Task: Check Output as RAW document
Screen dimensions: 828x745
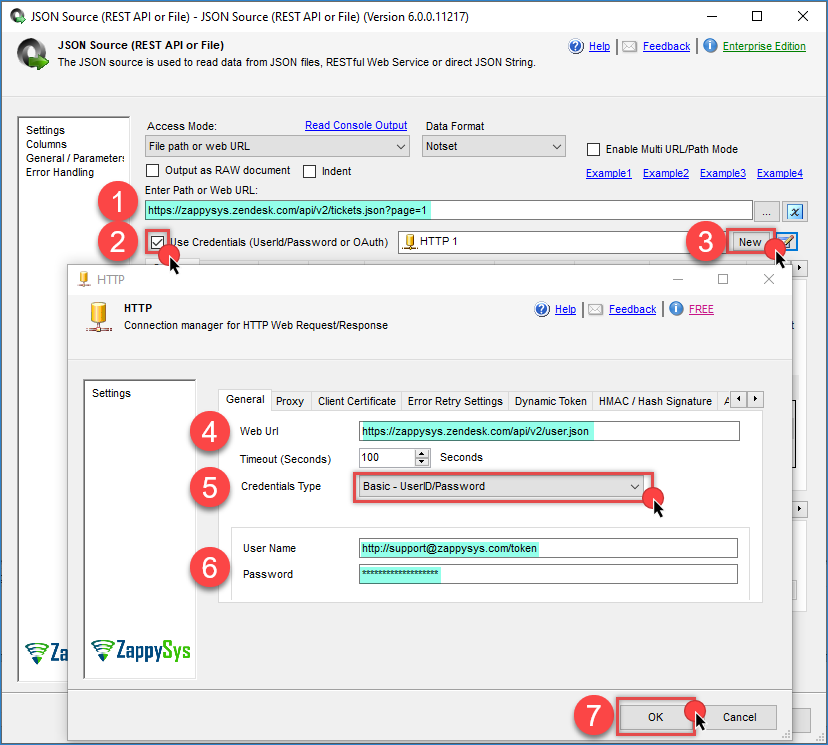Action: click(153, 171)
